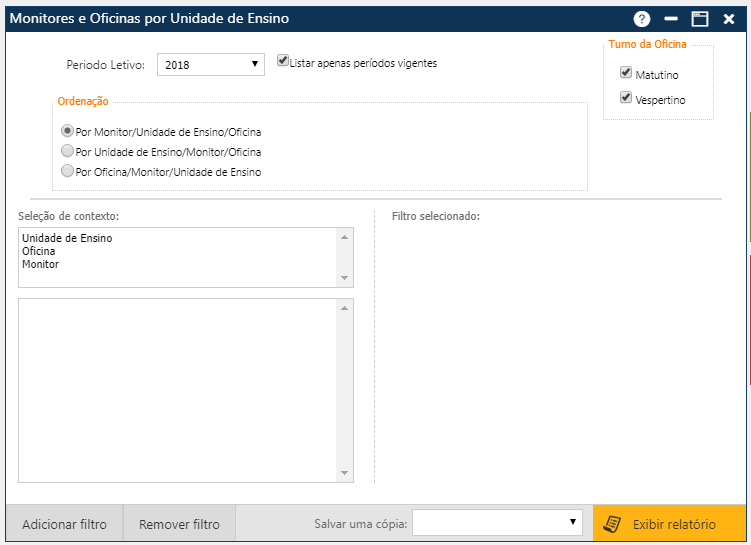Viewport: 751px width, 545px height.
Task: Toggle Listar apenas períodos vigentes checkbox
Action: 283,61
